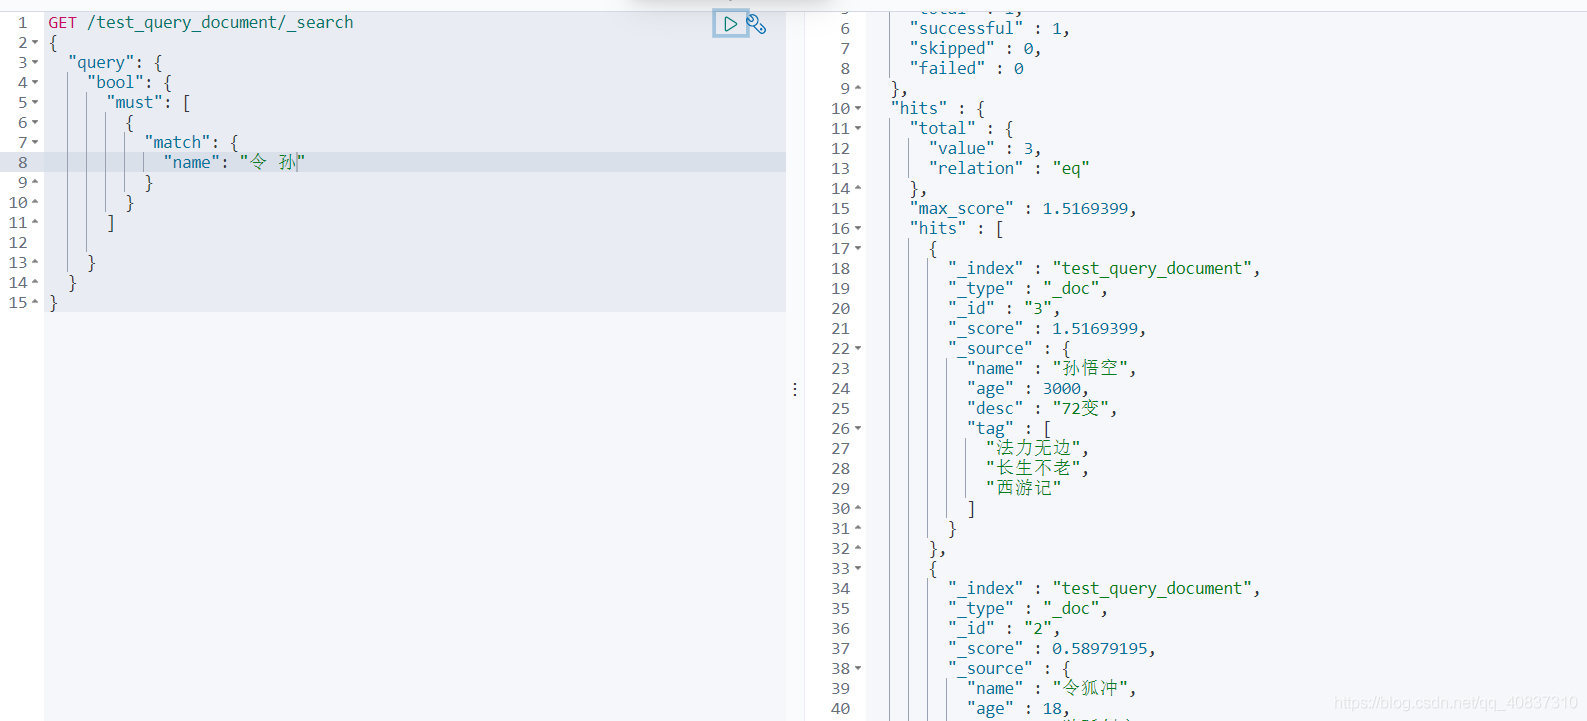The width and height of the screenshot is (1587, 721).
Task: Click the GET /test_query_document/_search request line
Action: [201, 22]
